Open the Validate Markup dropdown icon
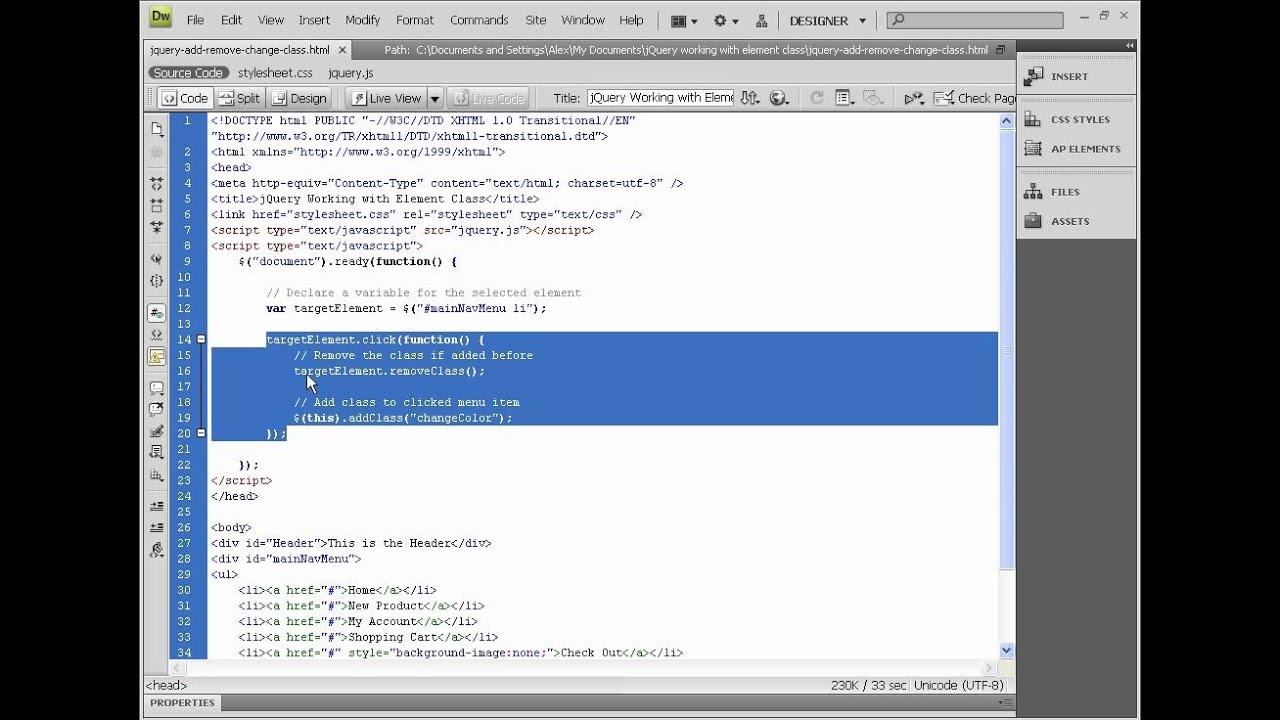1280x720 pixels. tap(914, 98)
